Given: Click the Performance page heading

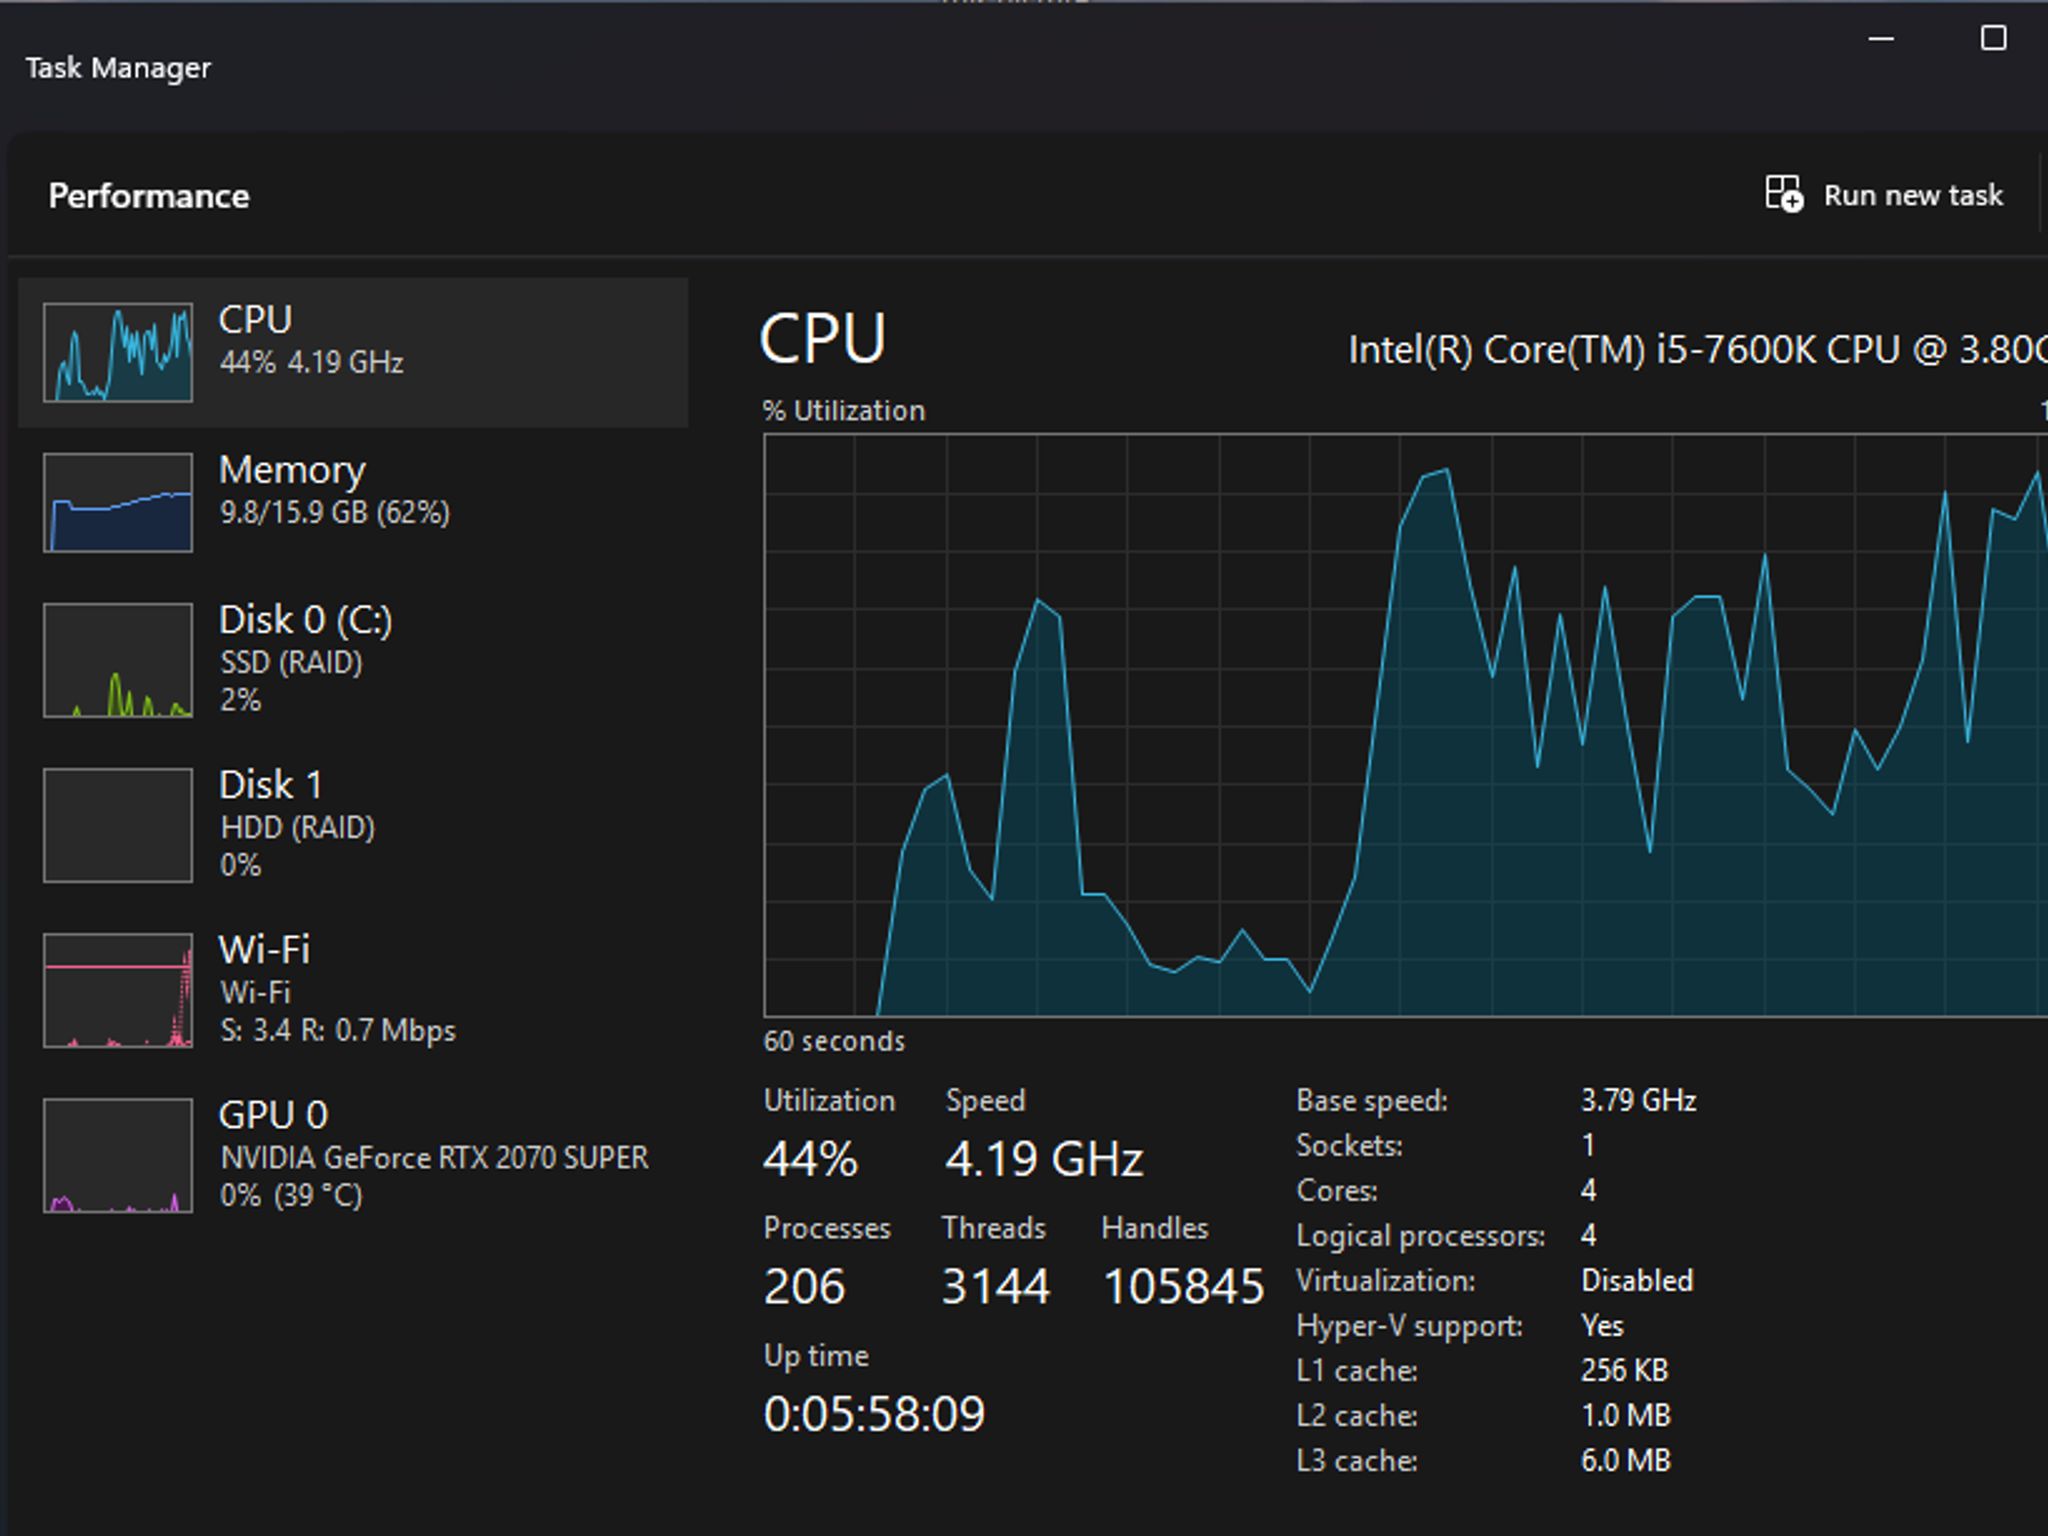Looking at the screenshot, I should click(149, 196).
